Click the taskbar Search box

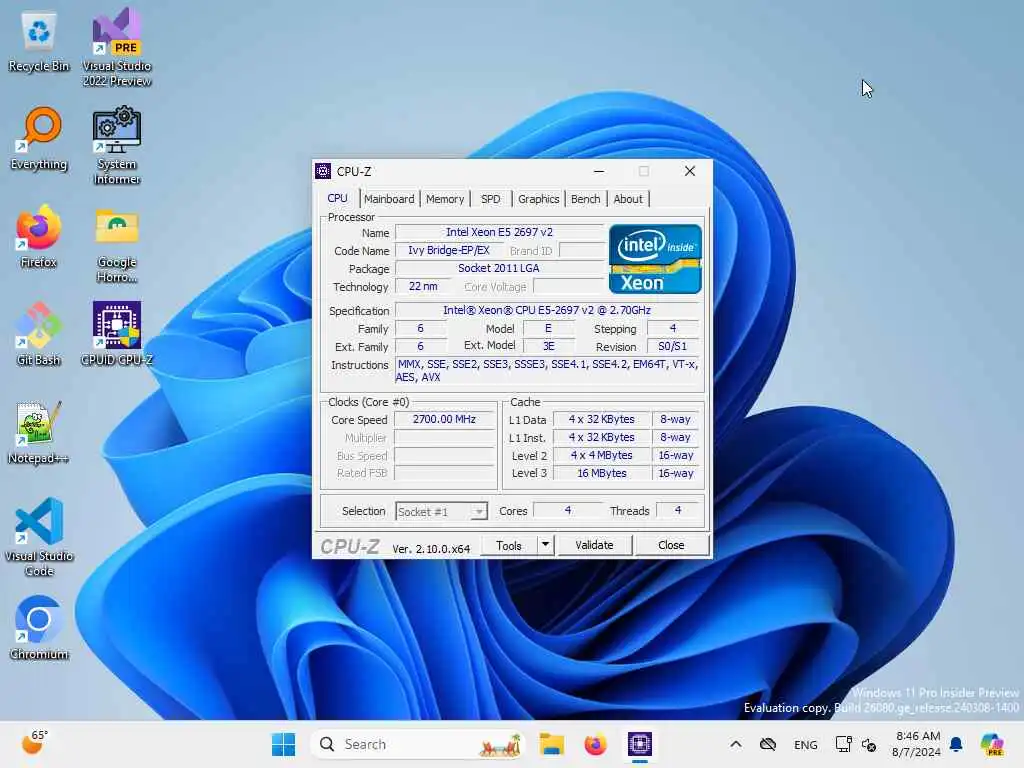point(418,744)
